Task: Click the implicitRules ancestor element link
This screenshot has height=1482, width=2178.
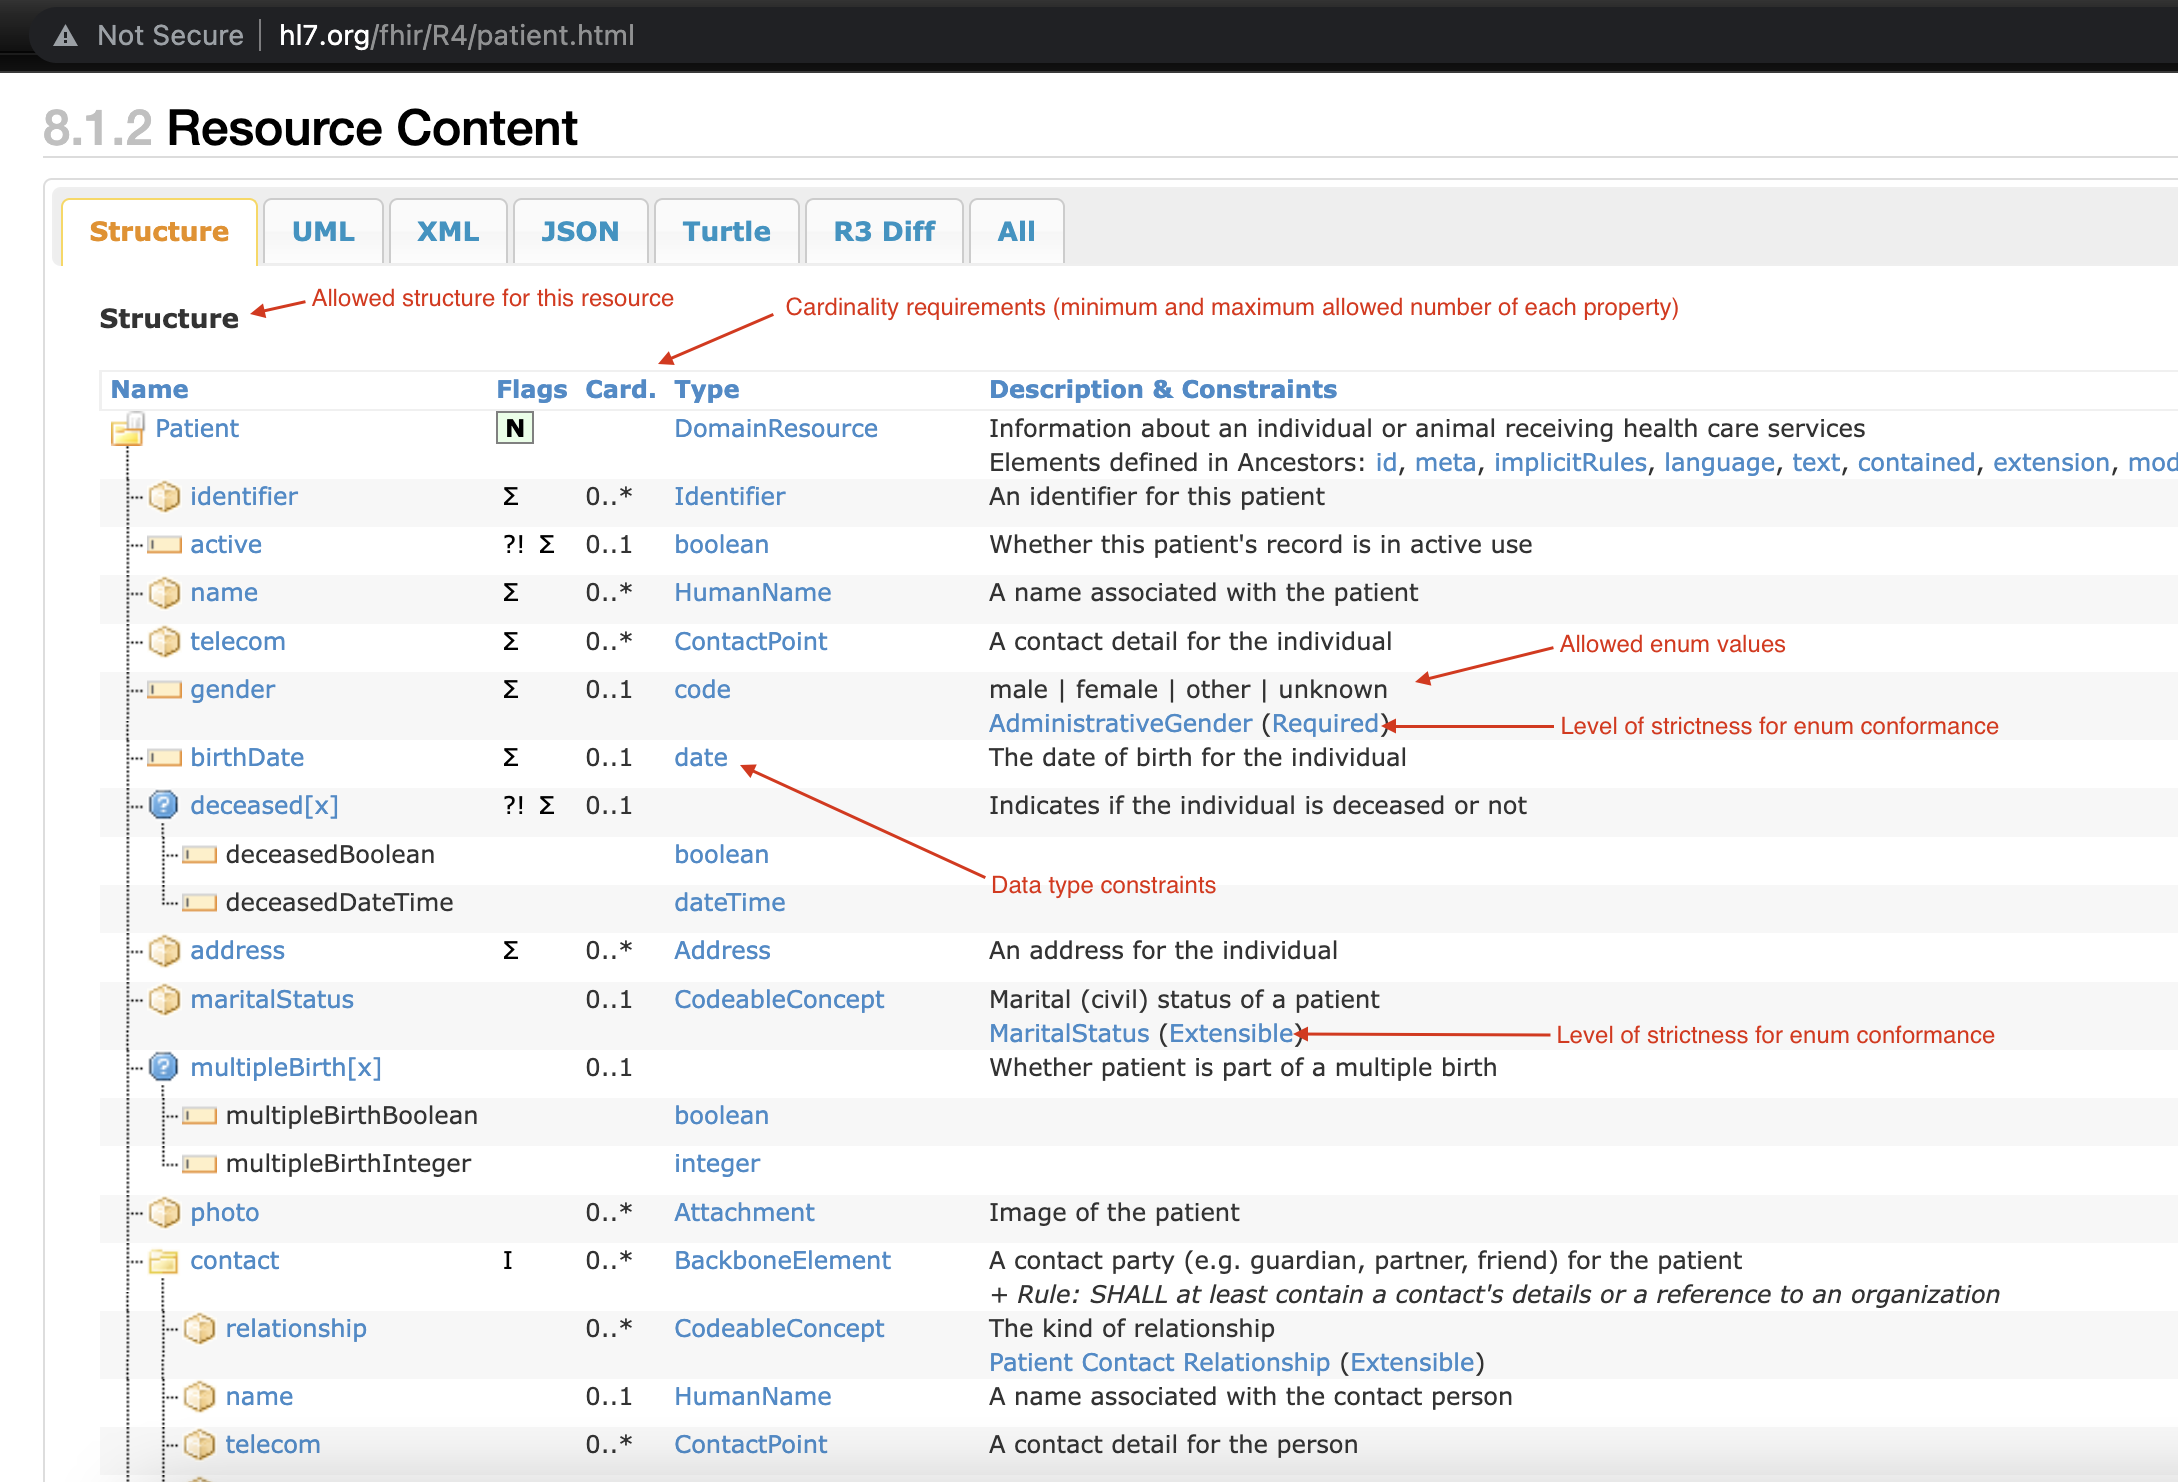Action: [1570, 463]
